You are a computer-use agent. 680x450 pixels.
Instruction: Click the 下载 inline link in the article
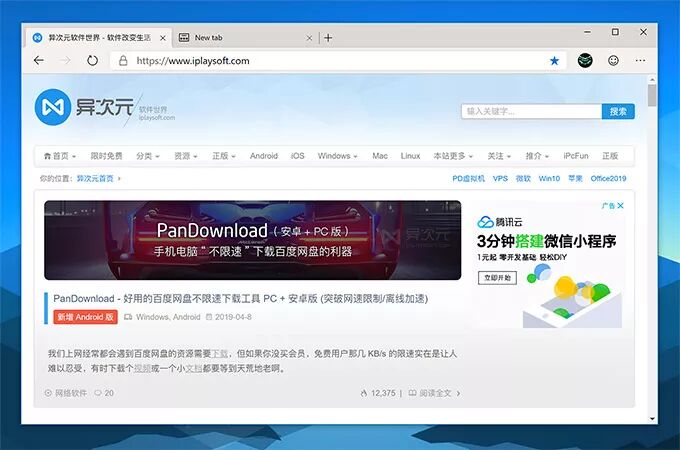(219, 354)
